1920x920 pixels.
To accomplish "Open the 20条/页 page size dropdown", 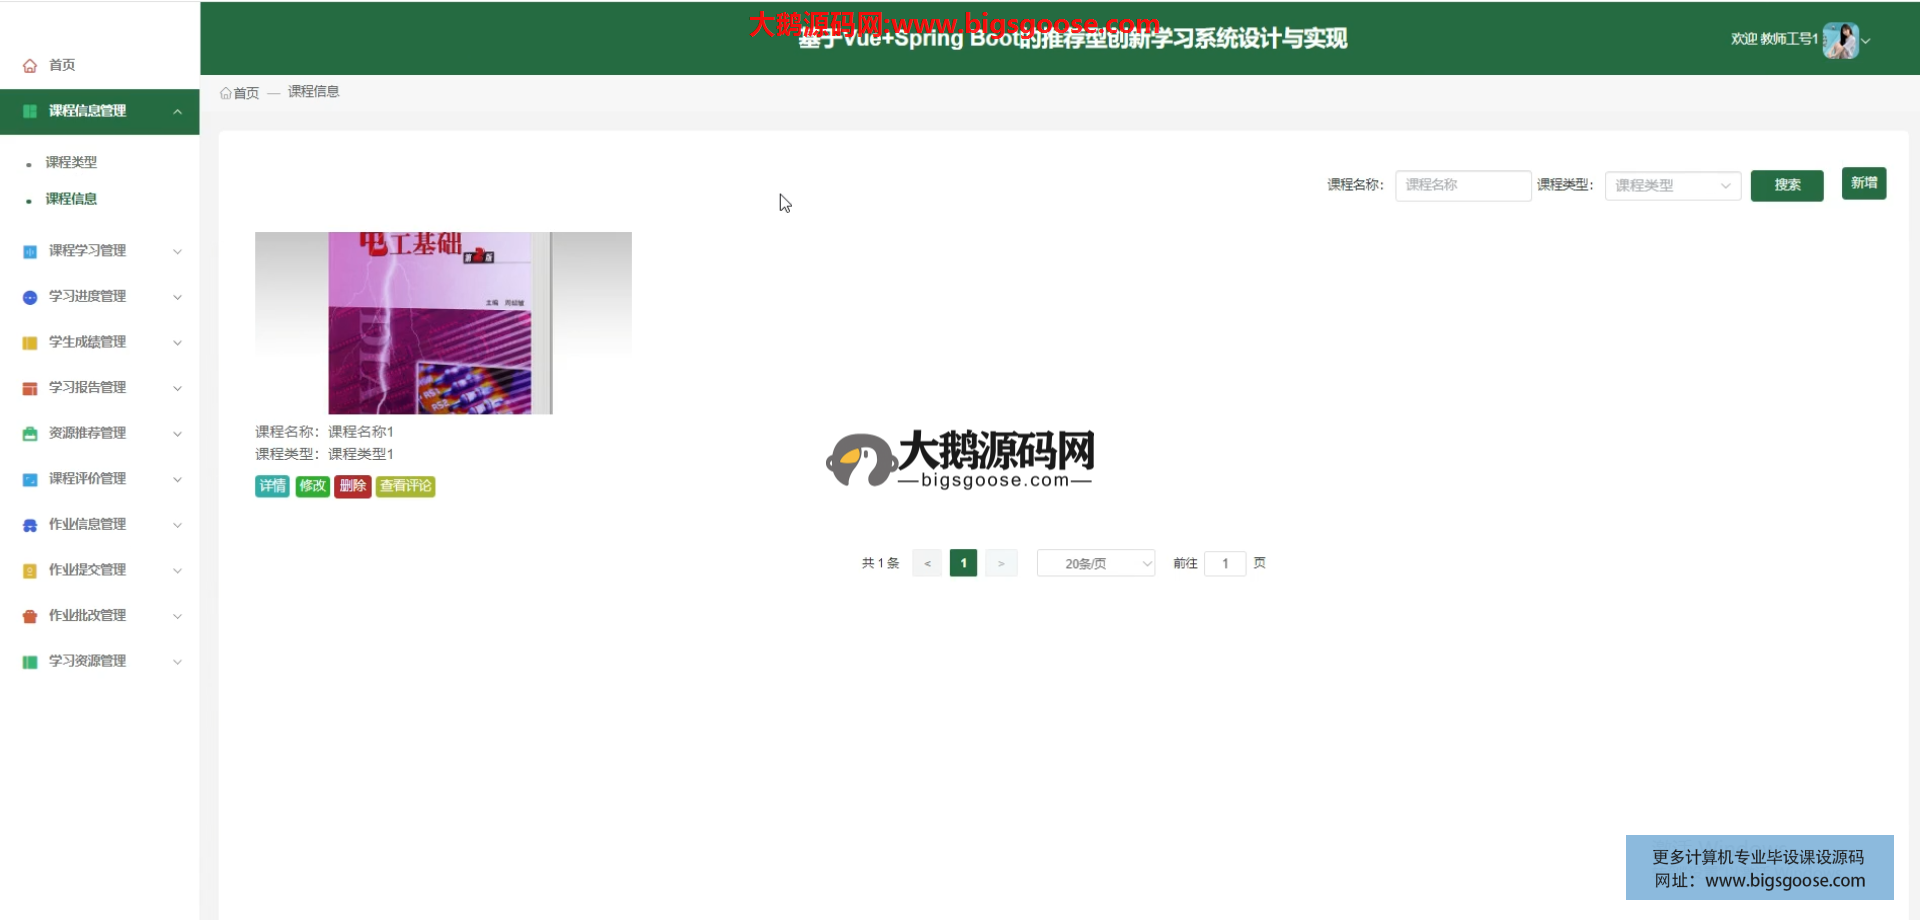I will (1095, 564).
